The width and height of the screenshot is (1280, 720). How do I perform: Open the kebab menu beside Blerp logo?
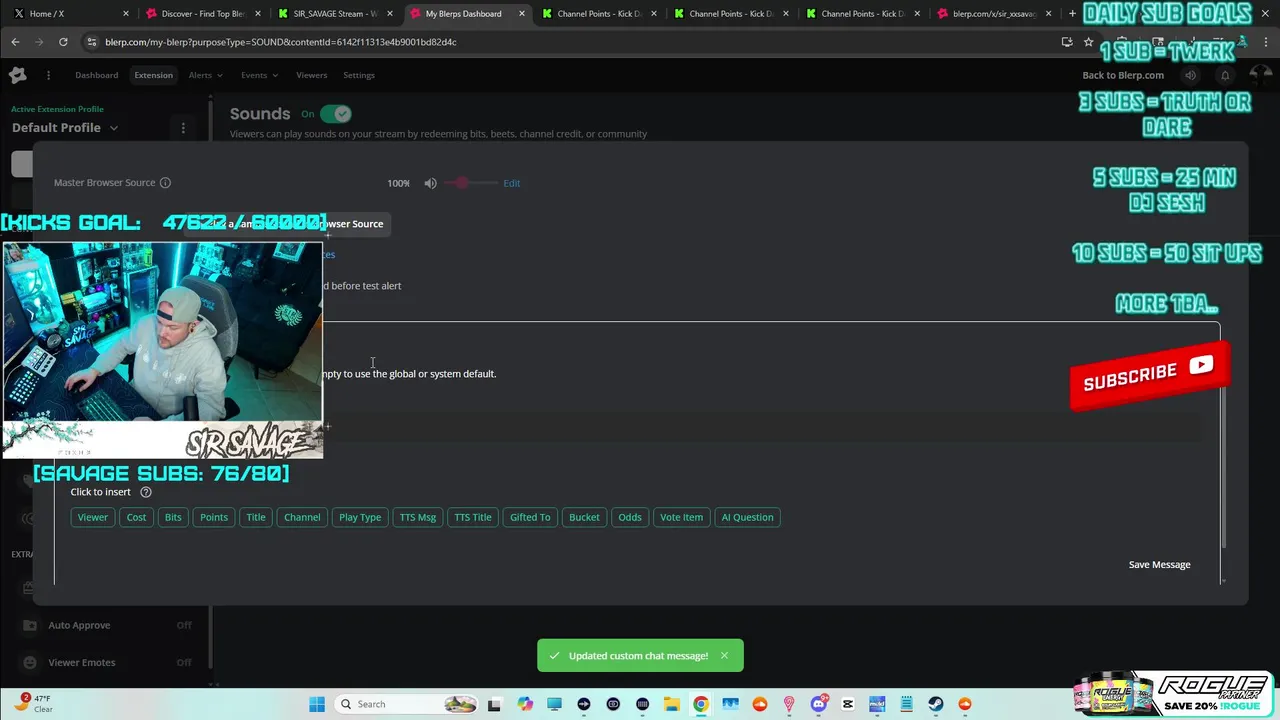(x=48, y=75)
